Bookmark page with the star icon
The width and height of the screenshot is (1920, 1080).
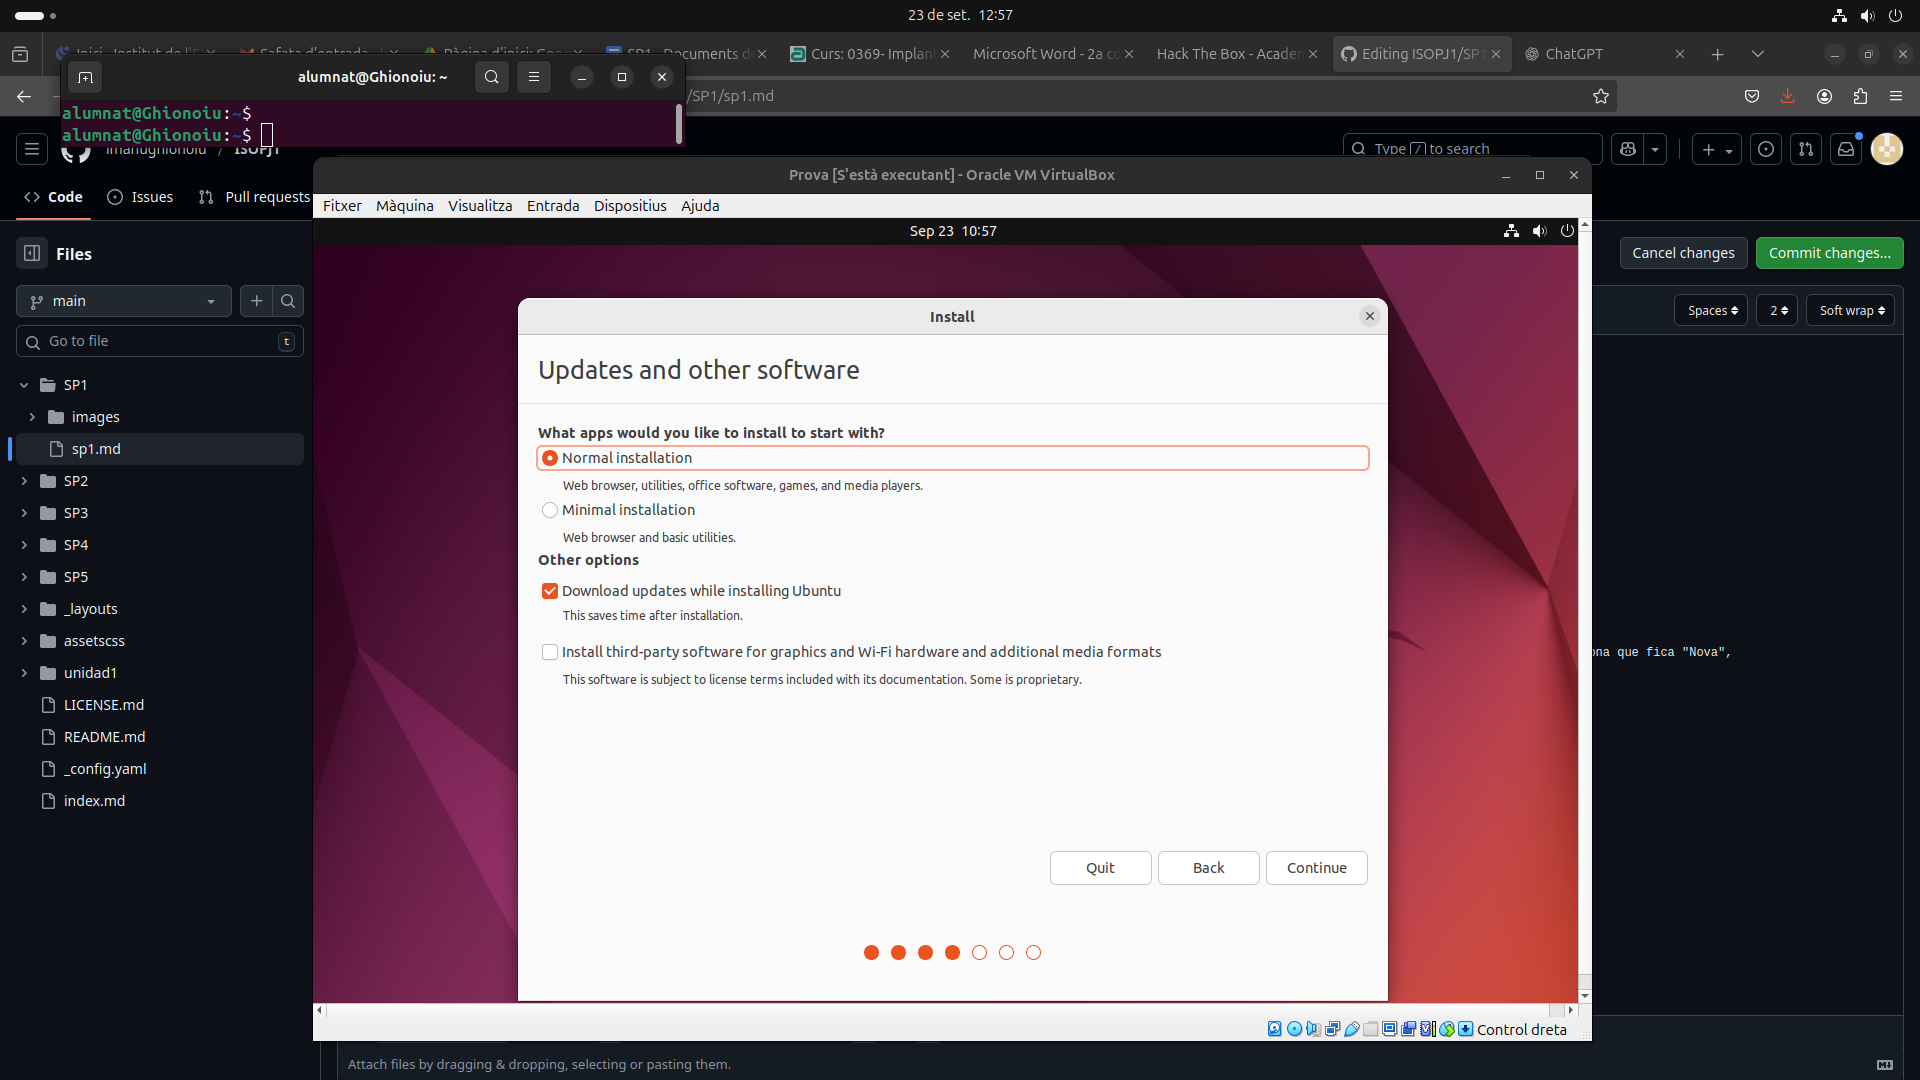coord(1601,96)
